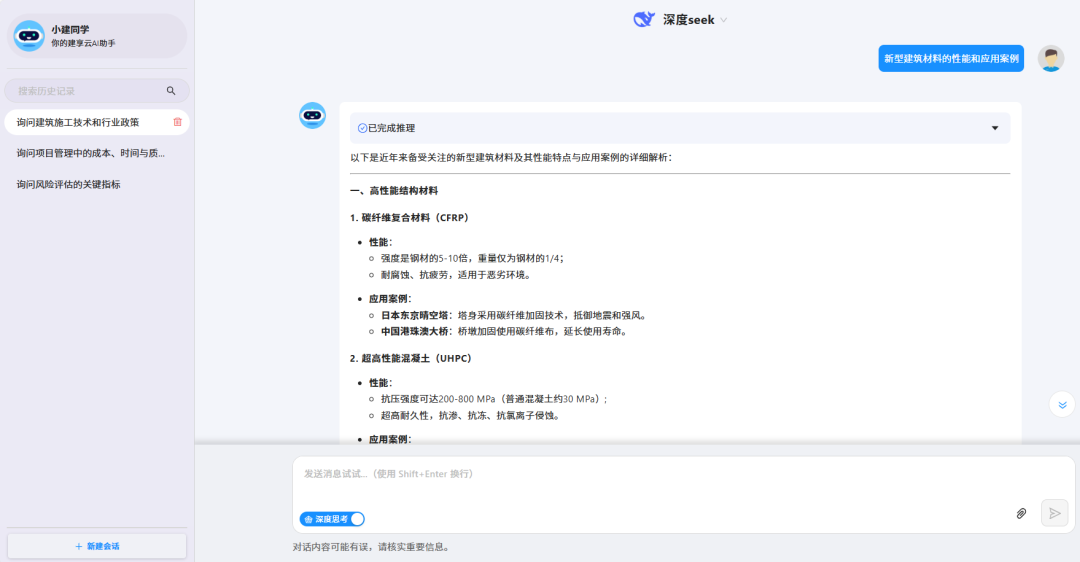The height and width of the screenshot is (562, 1080).
Task: Open the 深度seek model dropdown
Action: [724, 20]
